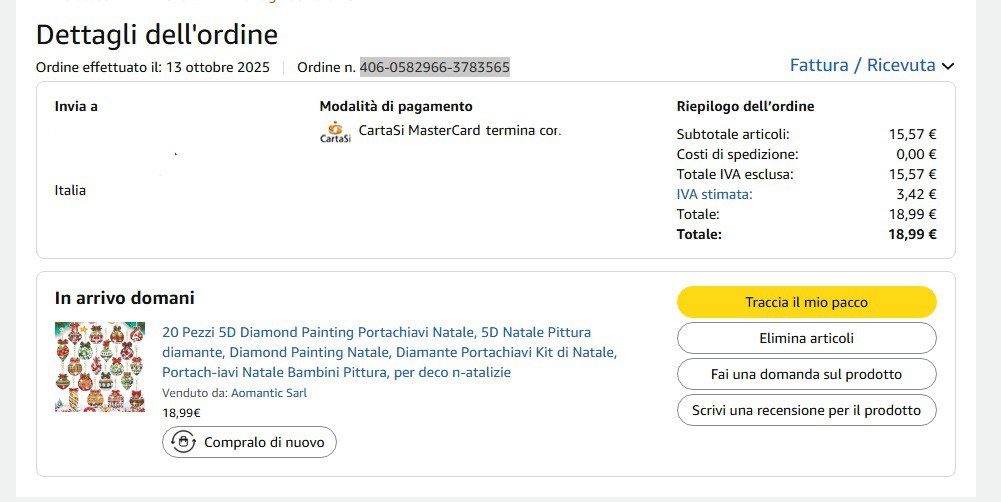Visit the seller Aomantic Sarl link

coord(269,393)
